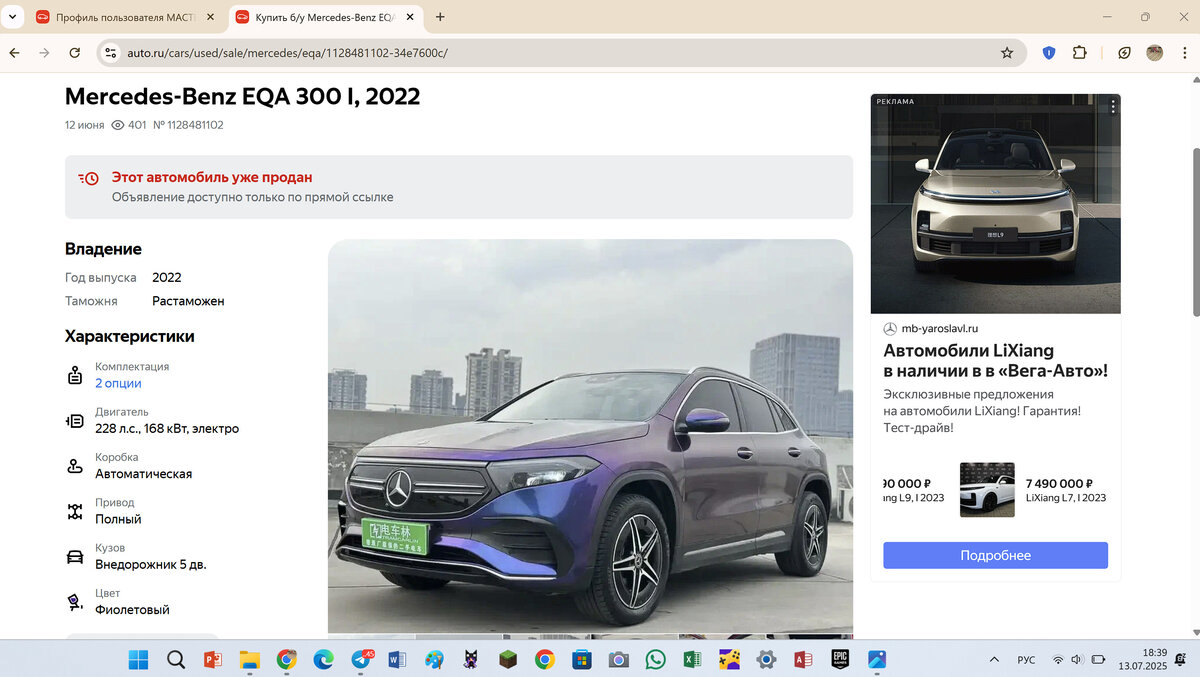Image resolution: width=1200 pixels, height=677 pixels.
Task: Open Автомобили LiXiang ad headline
Action: click(995, 360)
